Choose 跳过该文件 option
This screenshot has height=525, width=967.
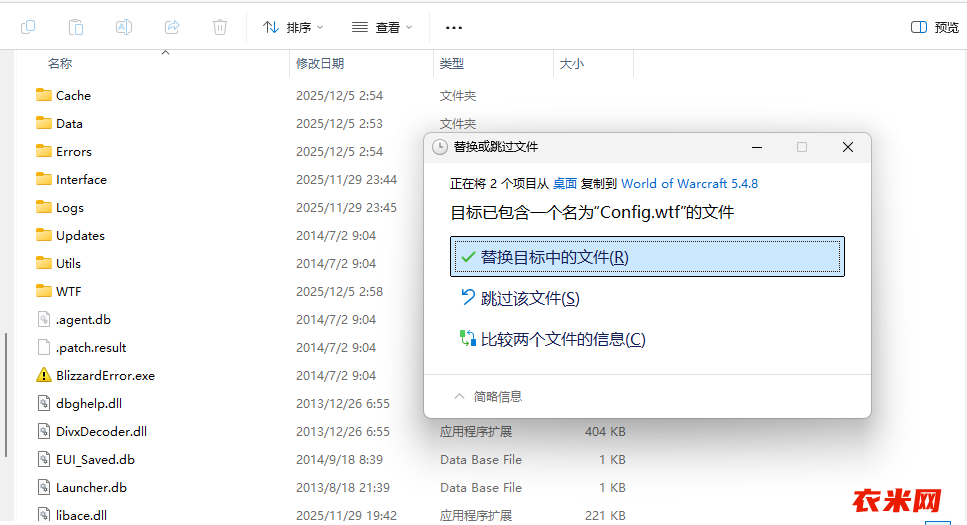pyautogui.click(x=529, y=298)
